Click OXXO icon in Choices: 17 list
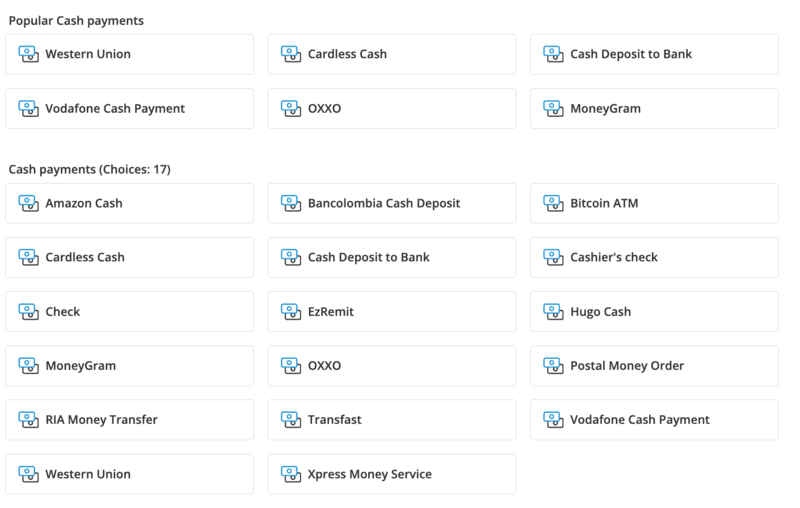 (x=291, y=366)
